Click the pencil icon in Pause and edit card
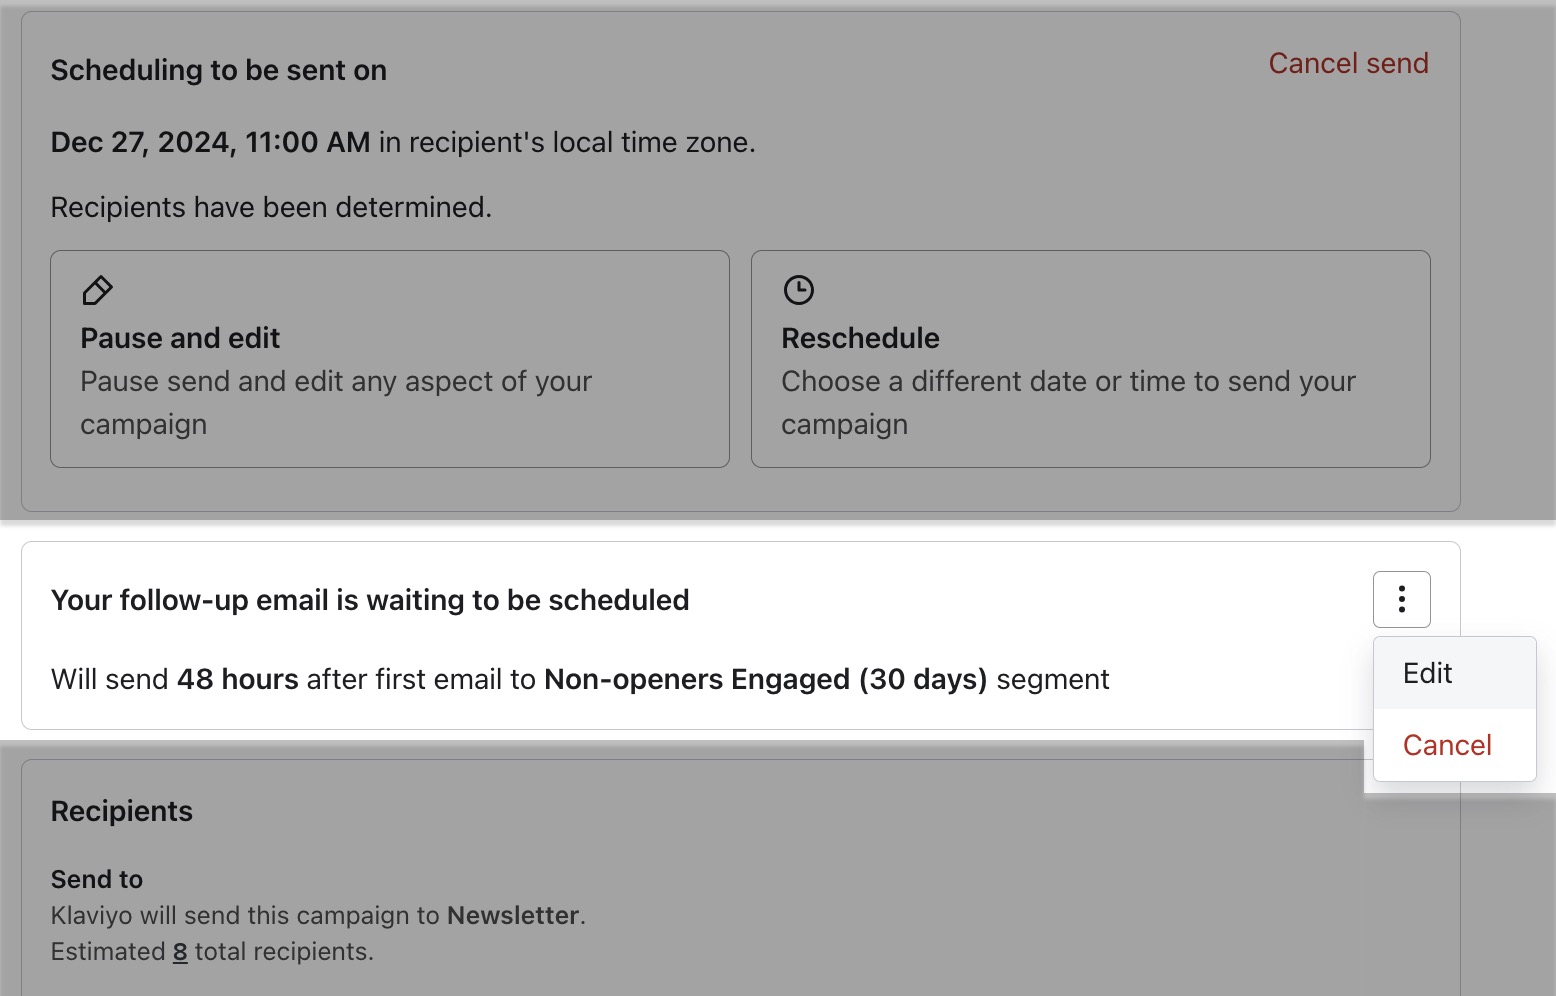This screenshot has width=1556, height=996. coord(96,290)
